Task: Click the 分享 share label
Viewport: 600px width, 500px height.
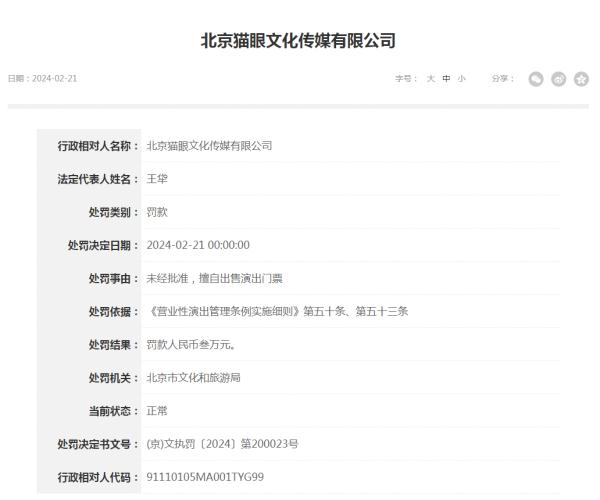Action: click(502, 78)
